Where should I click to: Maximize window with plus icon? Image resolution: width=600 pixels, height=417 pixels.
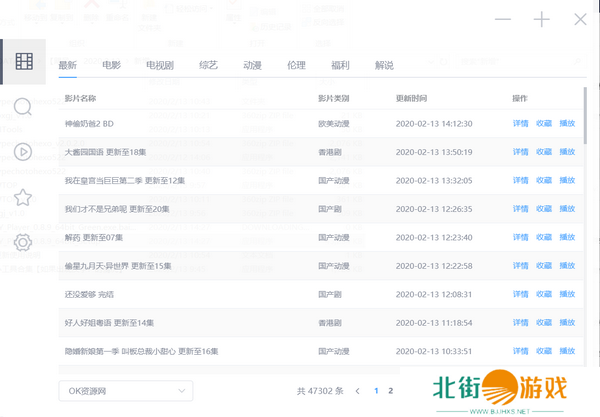click(x=541, y=20)
